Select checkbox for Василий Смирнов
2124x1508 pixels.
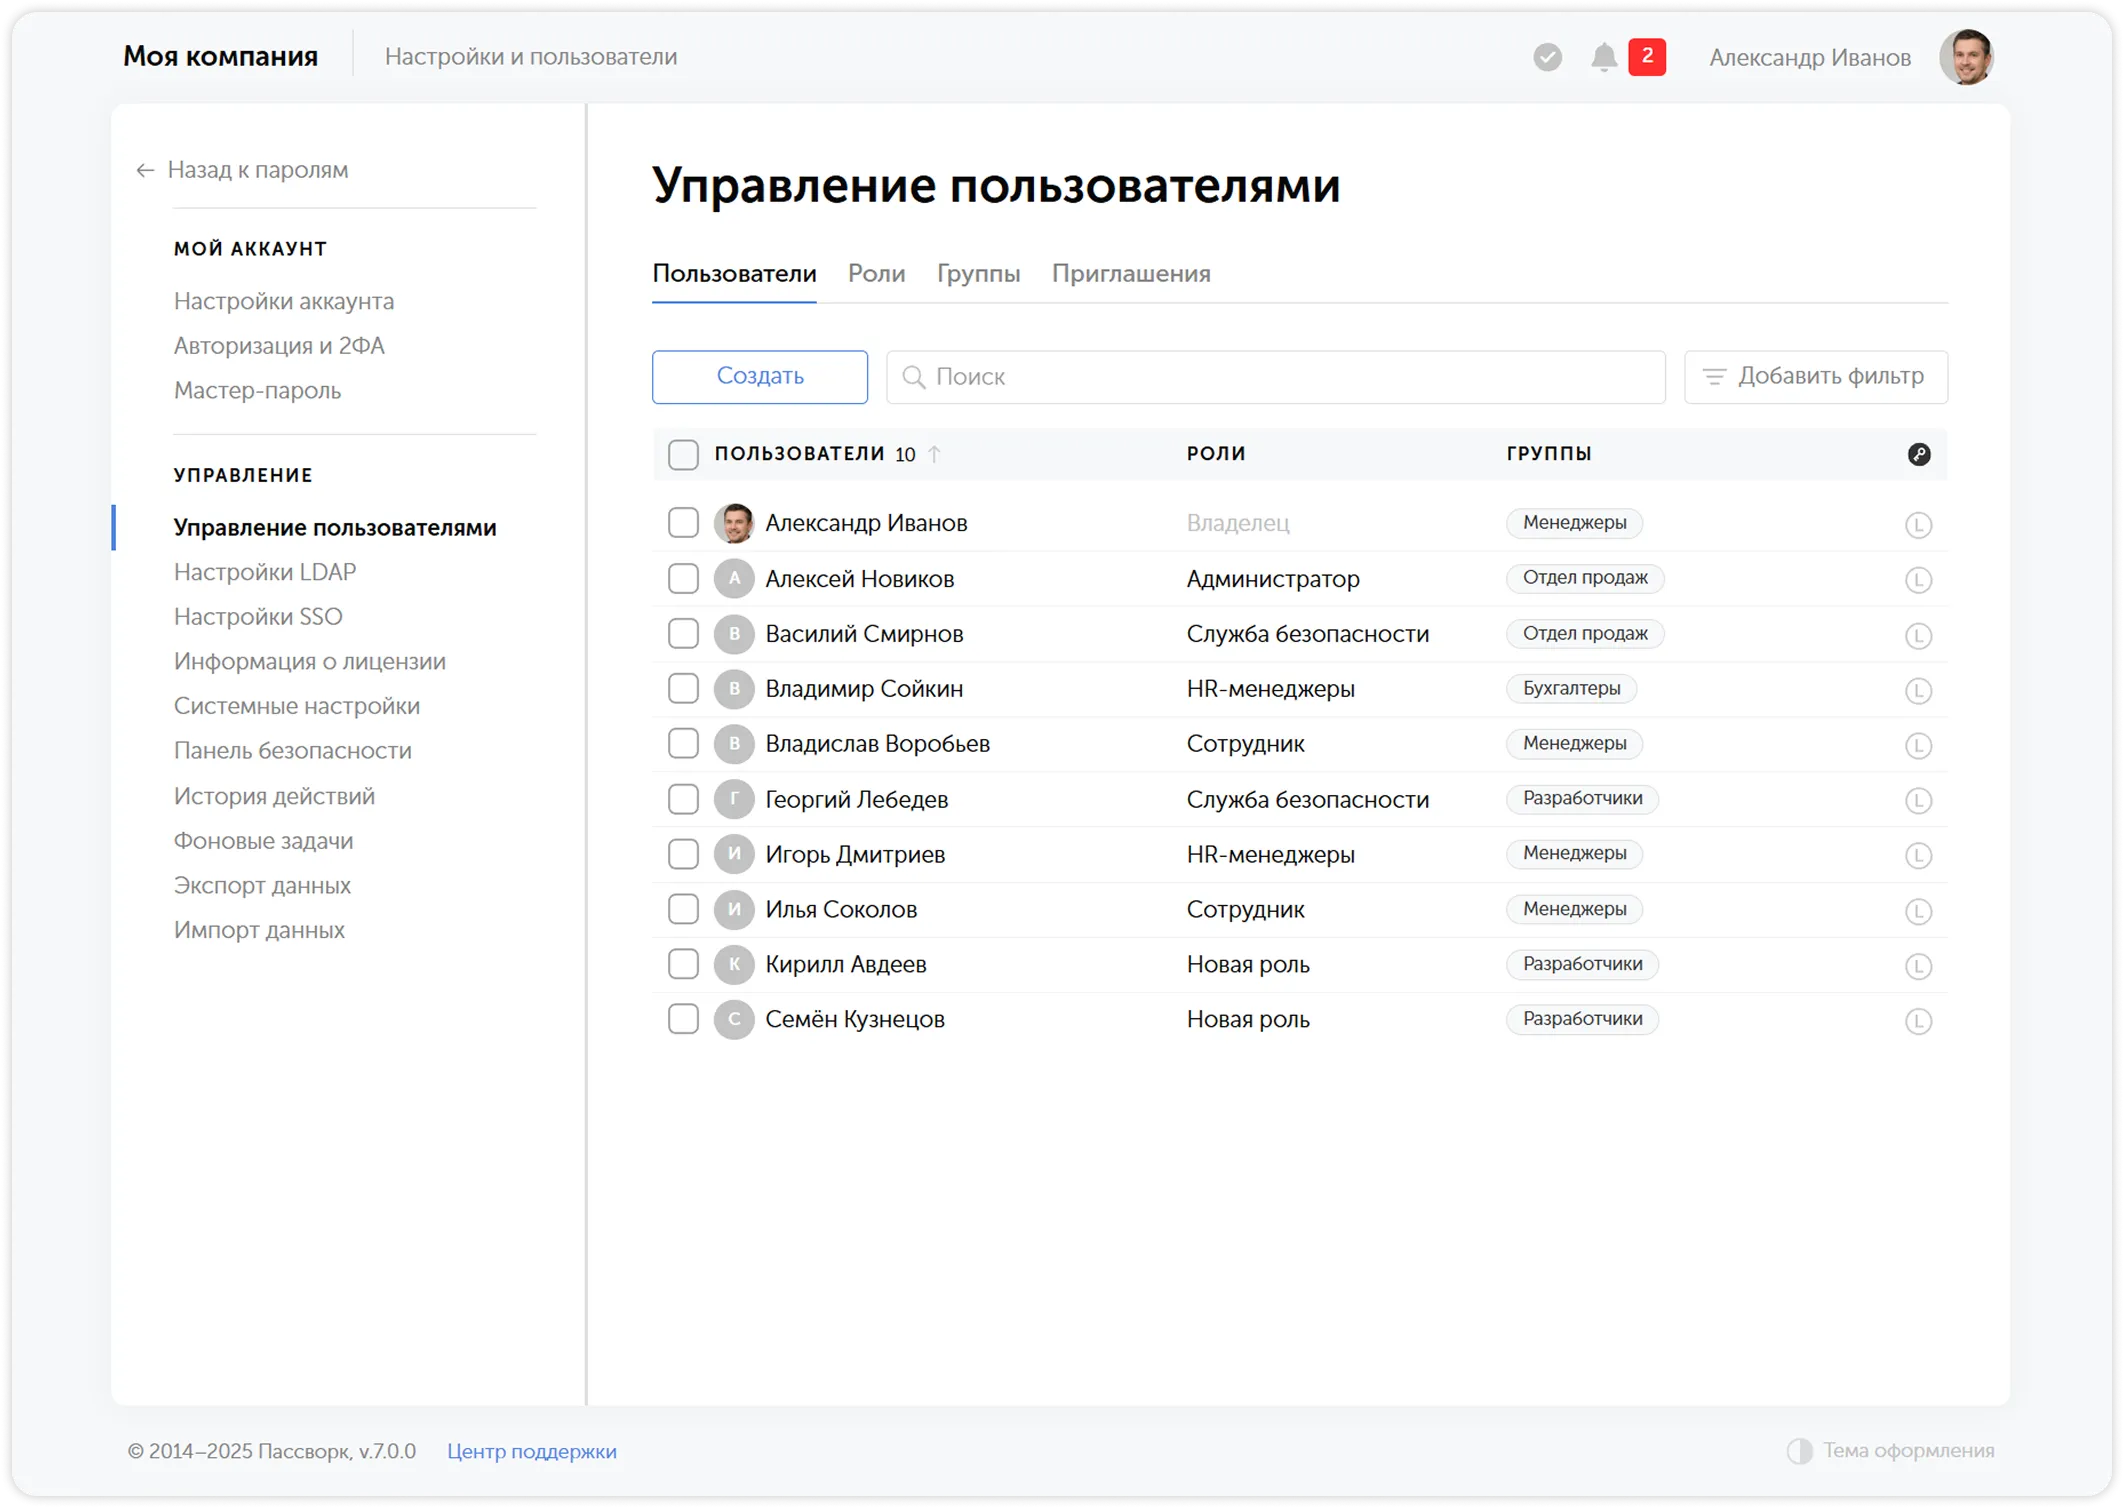[683, 633]
